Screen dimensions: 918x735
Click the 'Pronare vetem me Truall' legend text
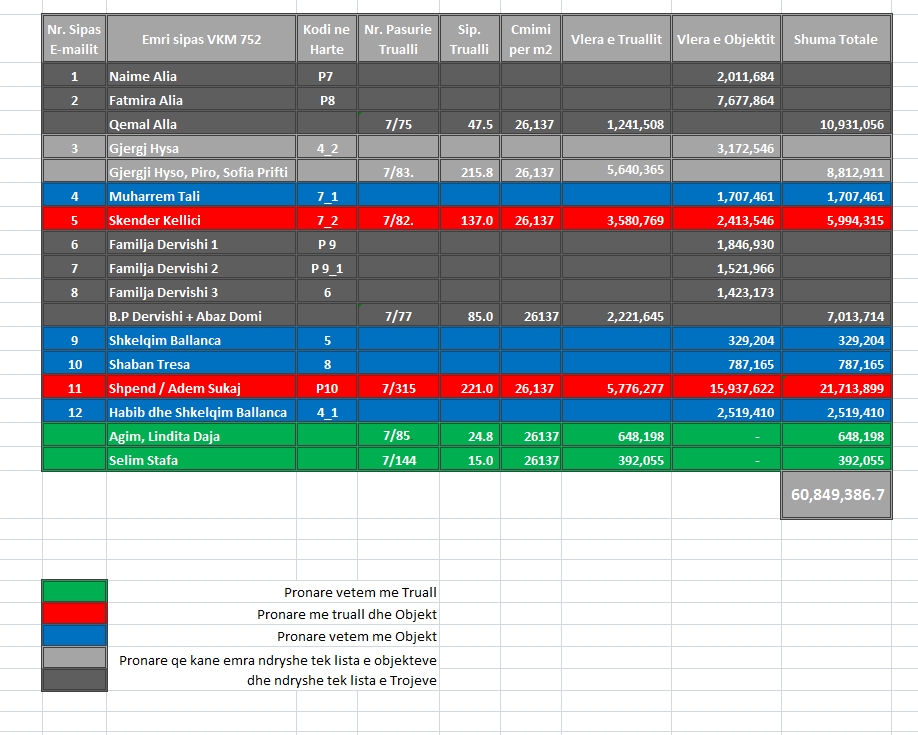click(360, 592)
